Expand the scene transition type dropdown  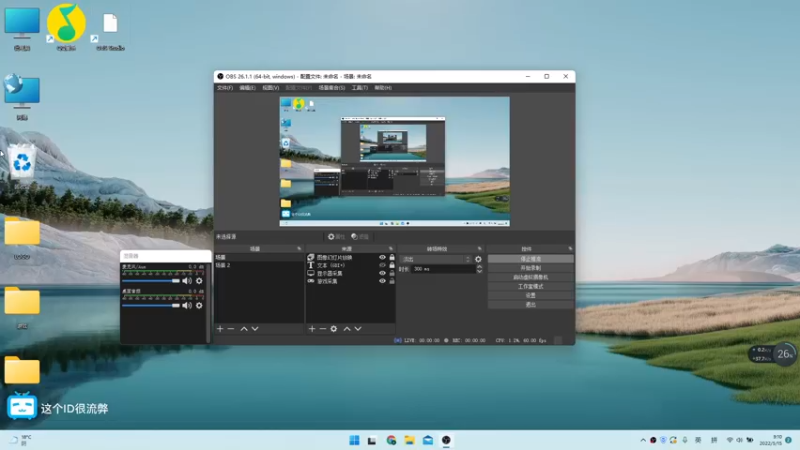(x=436, y=259)
